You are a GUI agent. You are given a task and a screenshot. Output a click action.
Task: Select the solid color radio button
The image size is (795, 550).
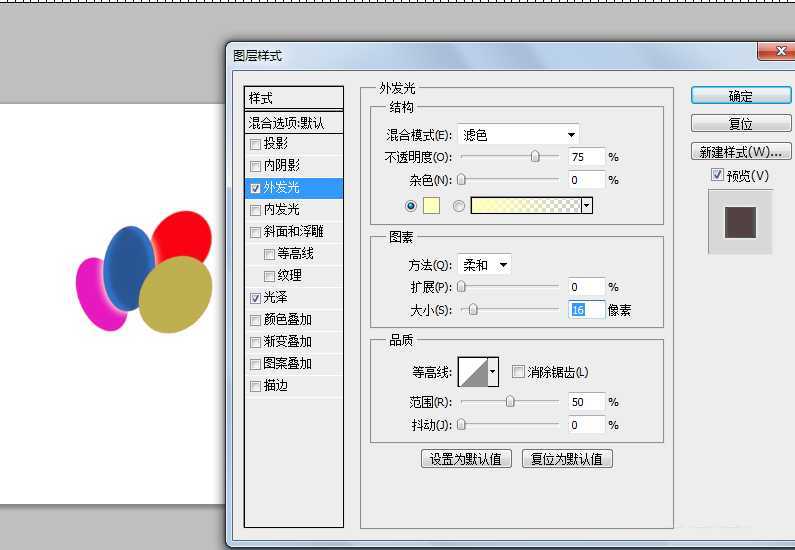411,206
